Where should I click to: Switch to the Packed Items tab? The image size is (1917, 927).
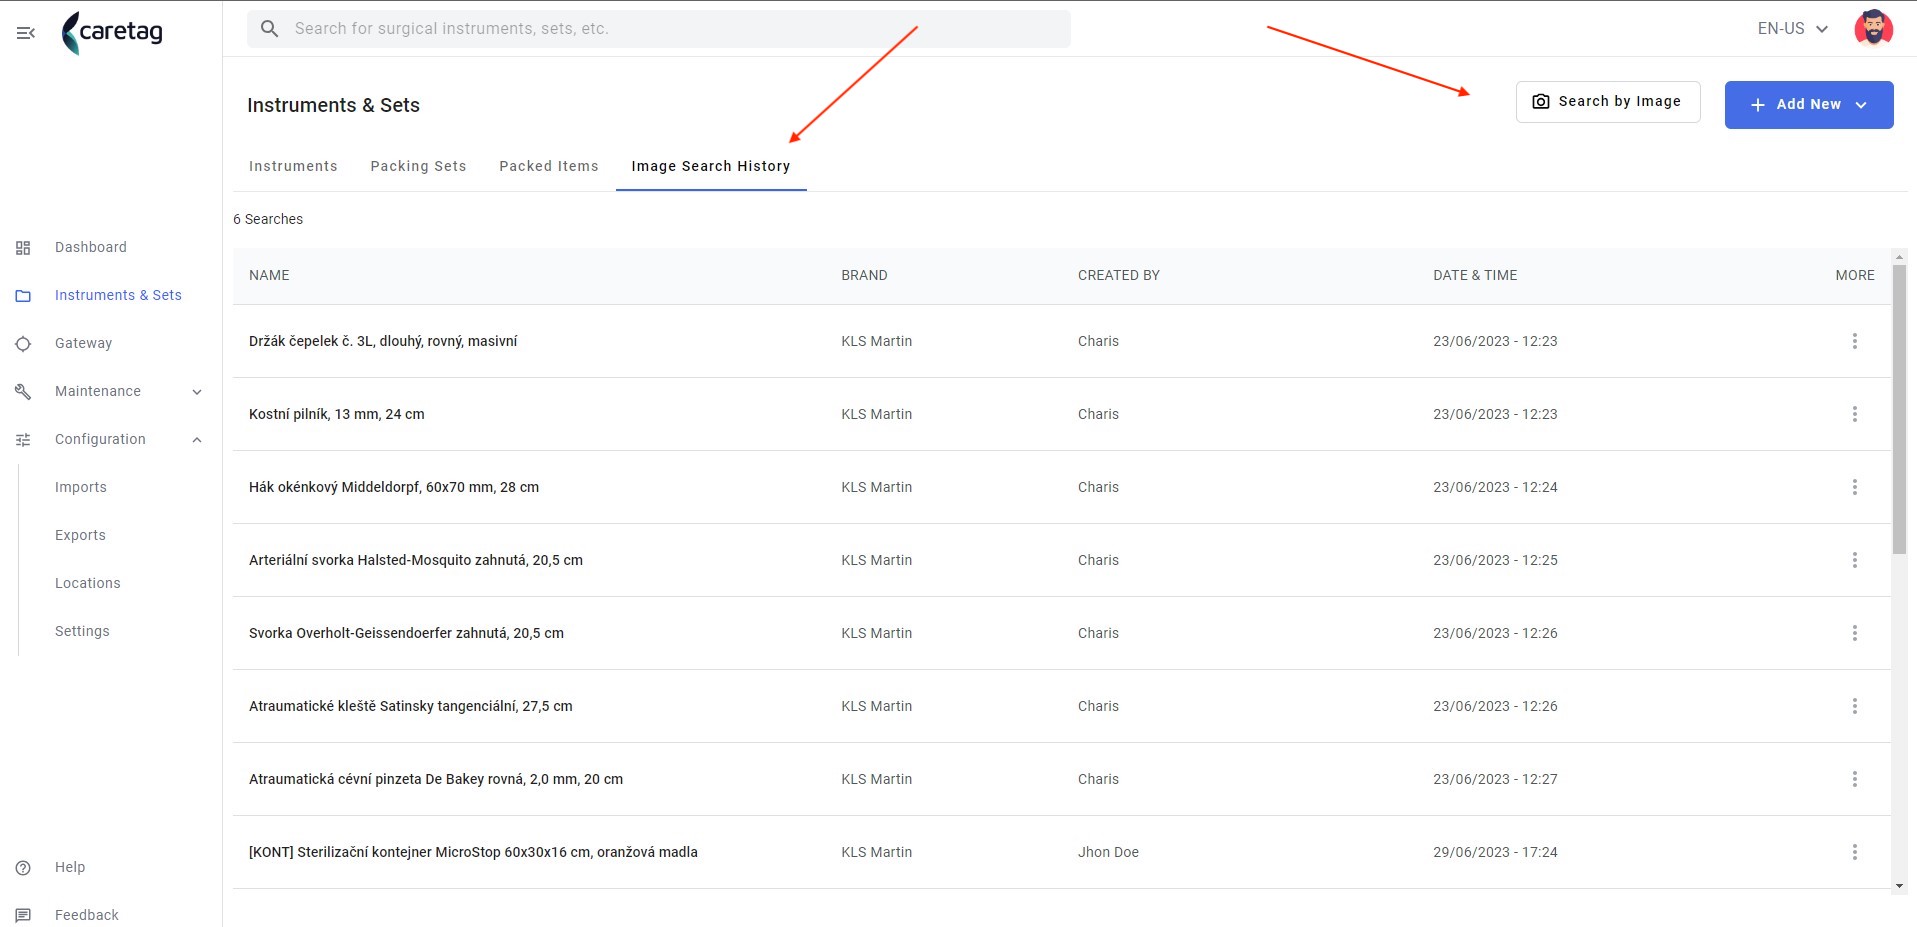point(549,166)
